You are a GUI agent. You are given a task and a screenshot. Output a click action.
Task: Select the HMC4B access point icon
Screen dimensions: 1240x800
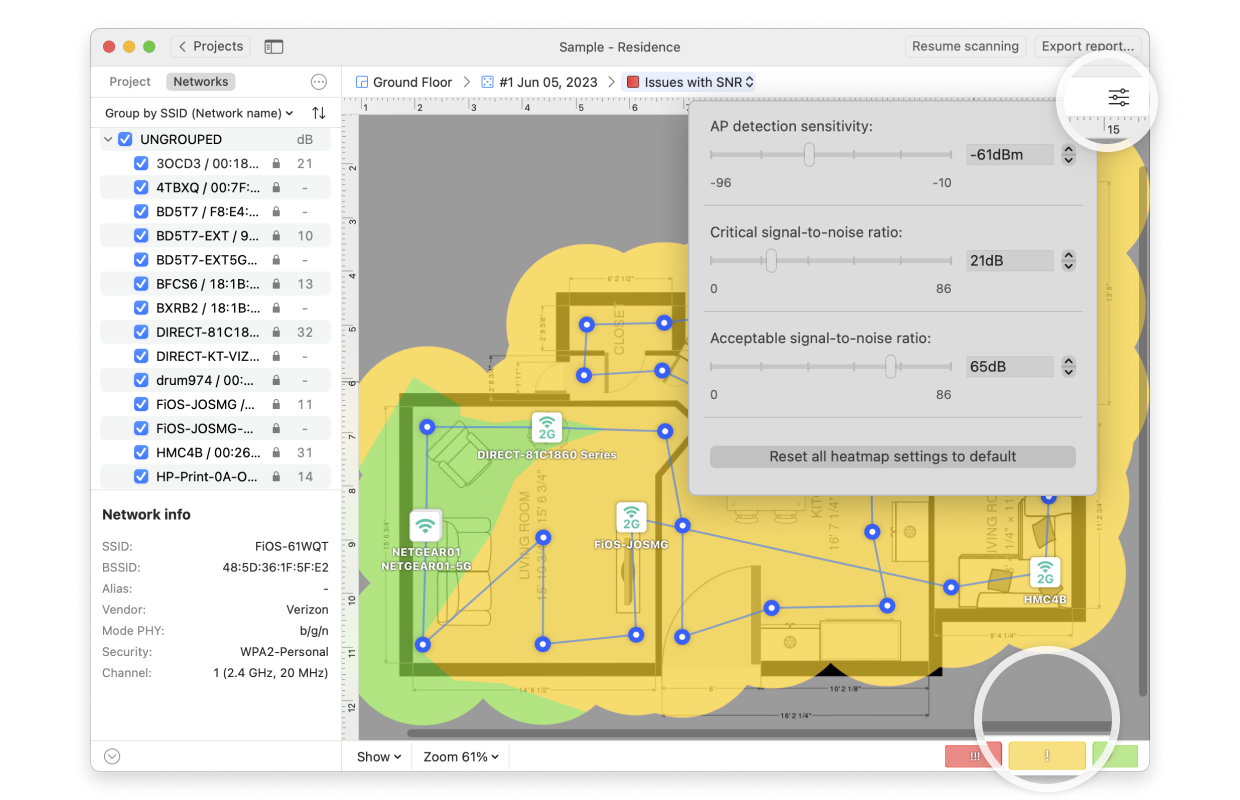1045,573
